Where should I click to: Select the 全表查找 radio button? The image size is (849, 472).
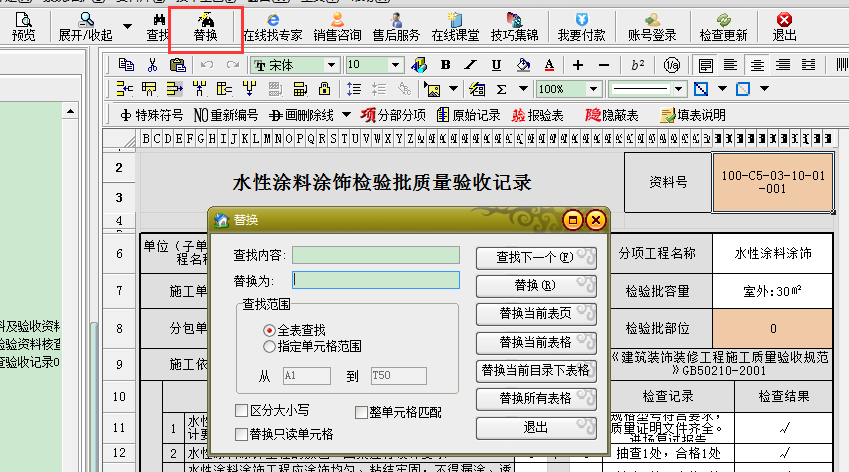(x=269, y=330)
